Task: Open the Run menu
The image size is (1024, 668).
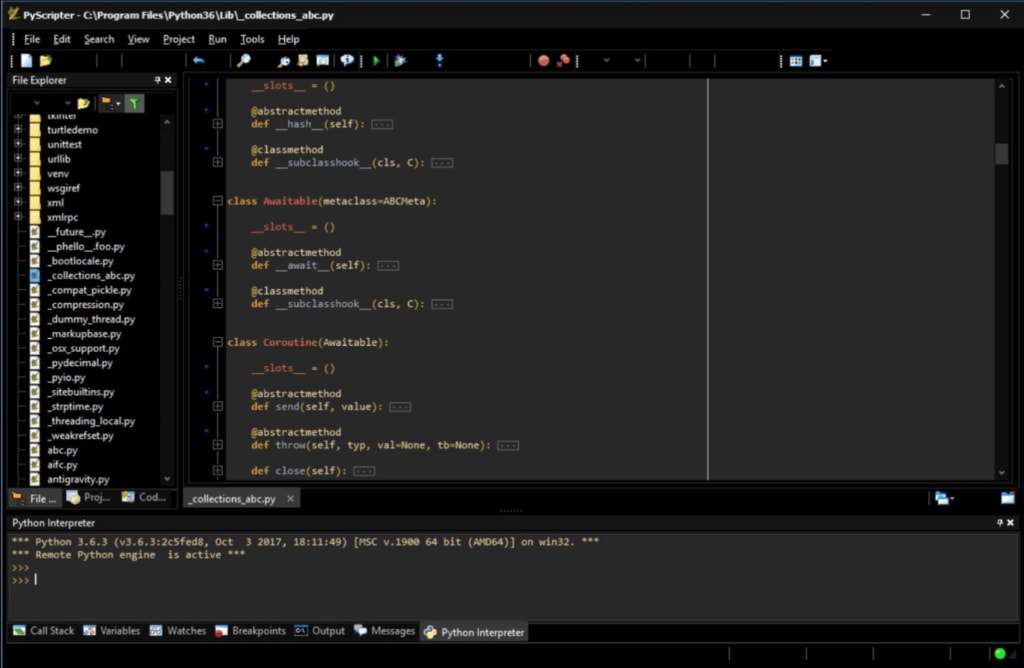Action: 217,39
